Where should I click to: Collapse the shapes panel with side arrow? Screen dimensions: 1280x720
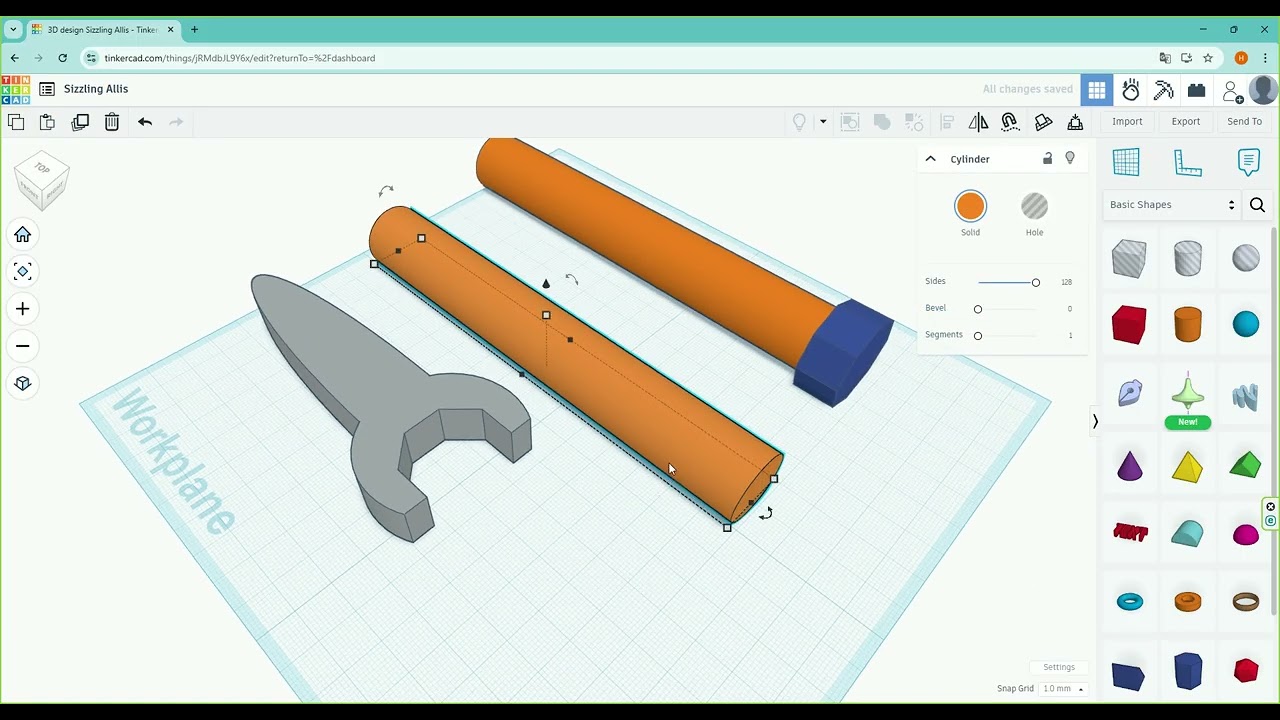pos(1095,422)
